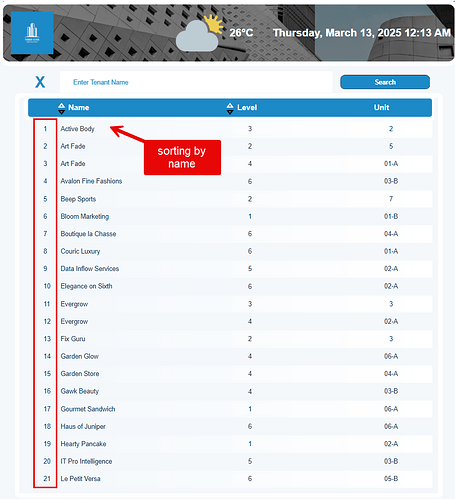
Task: Select the Unit column header
Action: tap(381, 107)
